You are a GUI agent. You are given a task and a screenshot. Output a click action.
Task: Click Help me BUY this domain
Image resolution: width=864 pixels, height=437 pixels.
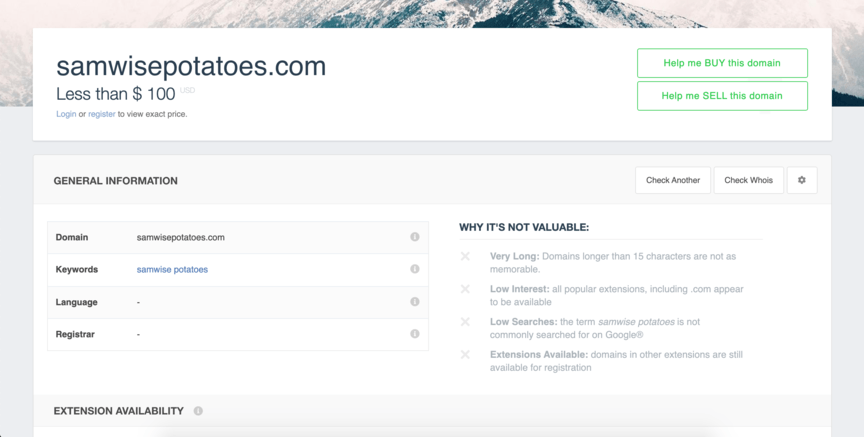pos(722,63)
